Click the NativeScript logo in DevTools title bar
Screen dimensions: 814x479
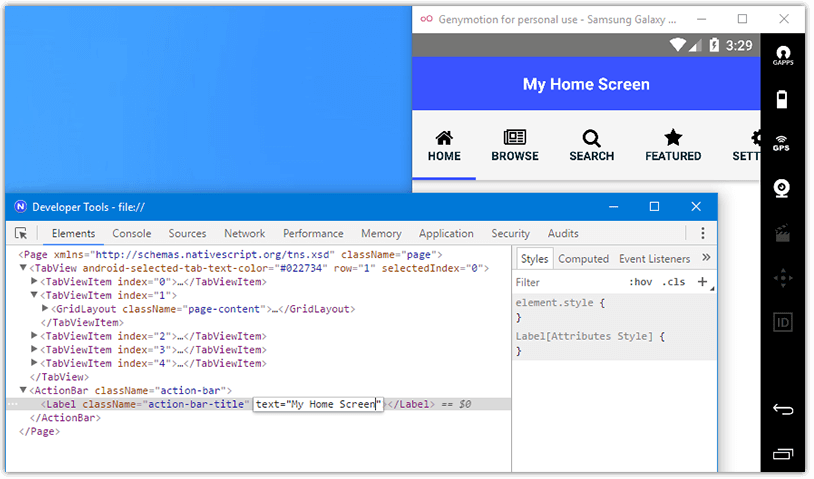pos(20,207)
